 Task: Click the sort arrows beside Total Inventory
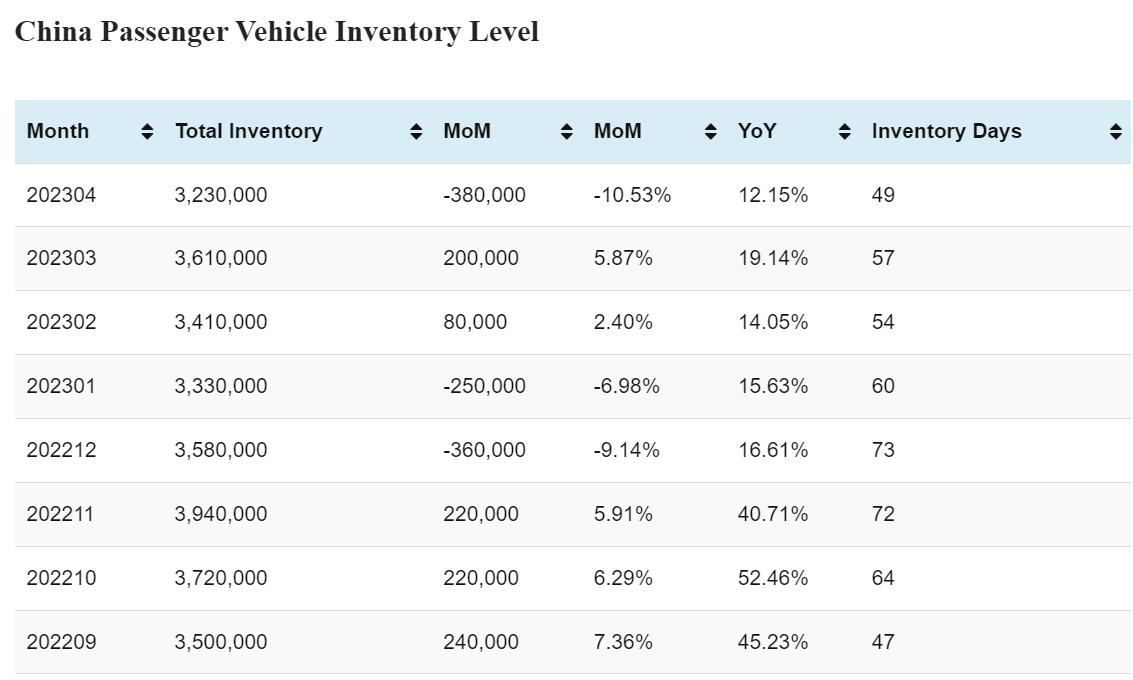[416, 131]
